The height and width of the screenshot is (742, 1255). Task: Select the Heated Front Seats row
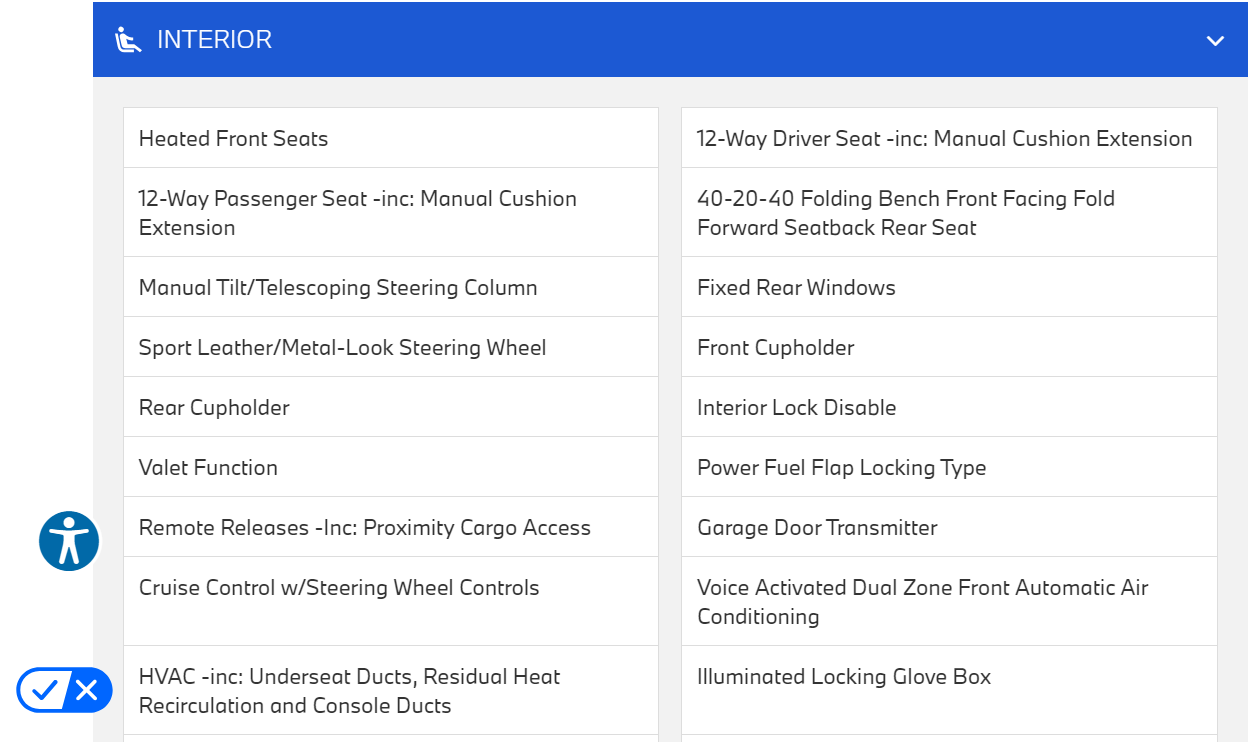[233, 139]
